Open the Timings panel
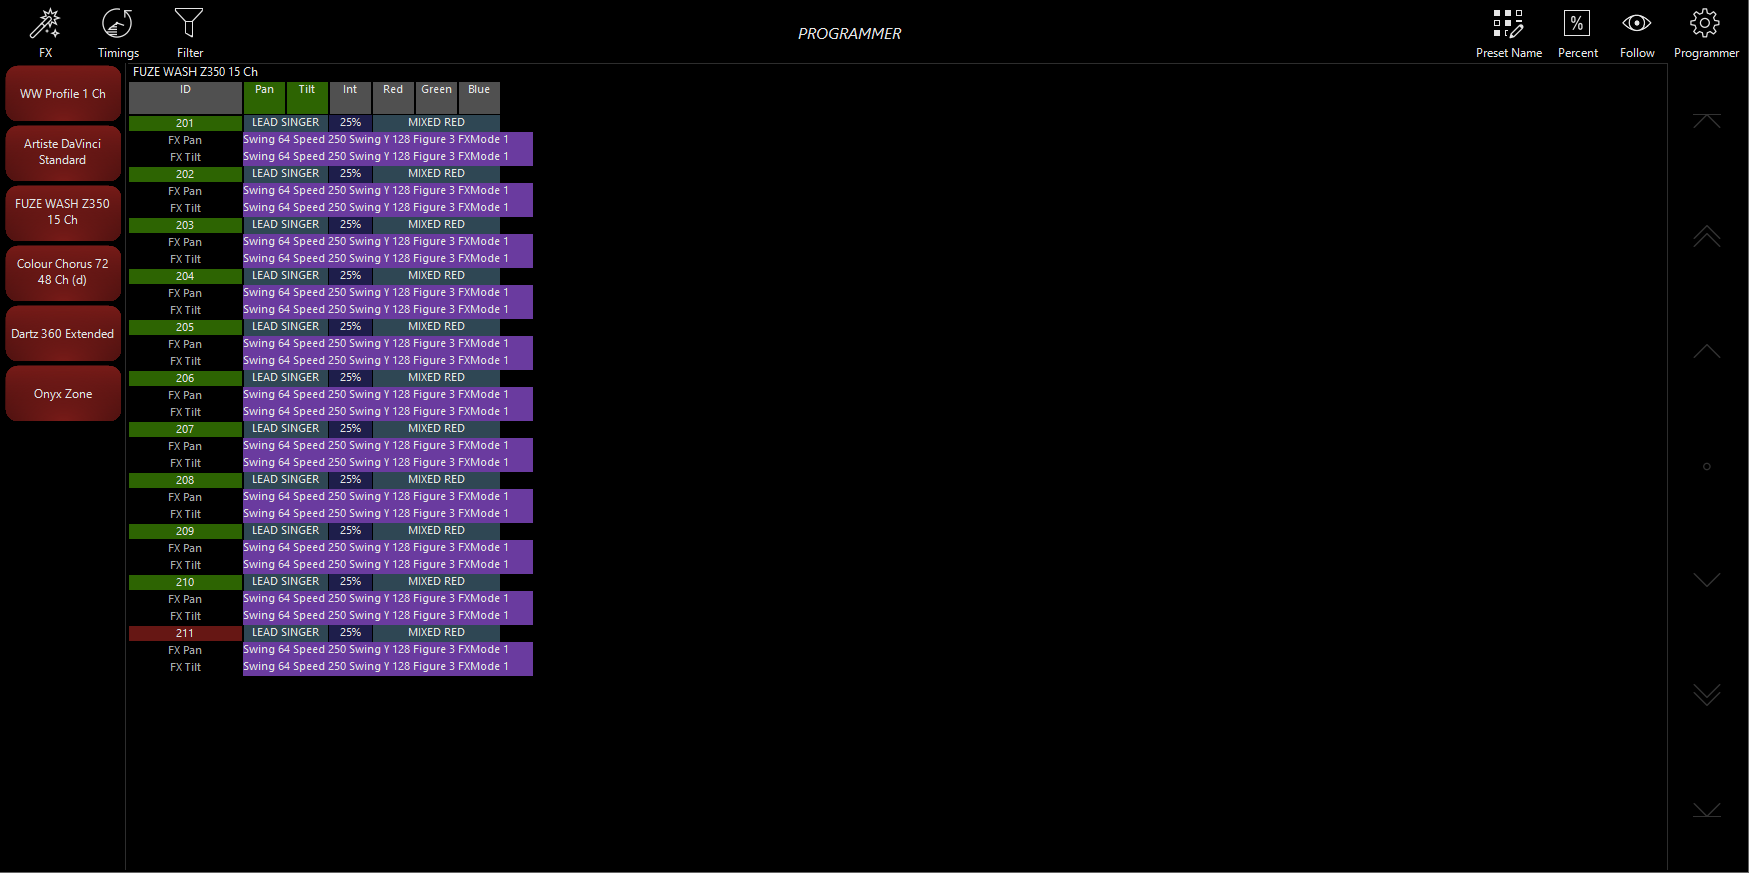The image size is (1749, 873). point(118,33)
